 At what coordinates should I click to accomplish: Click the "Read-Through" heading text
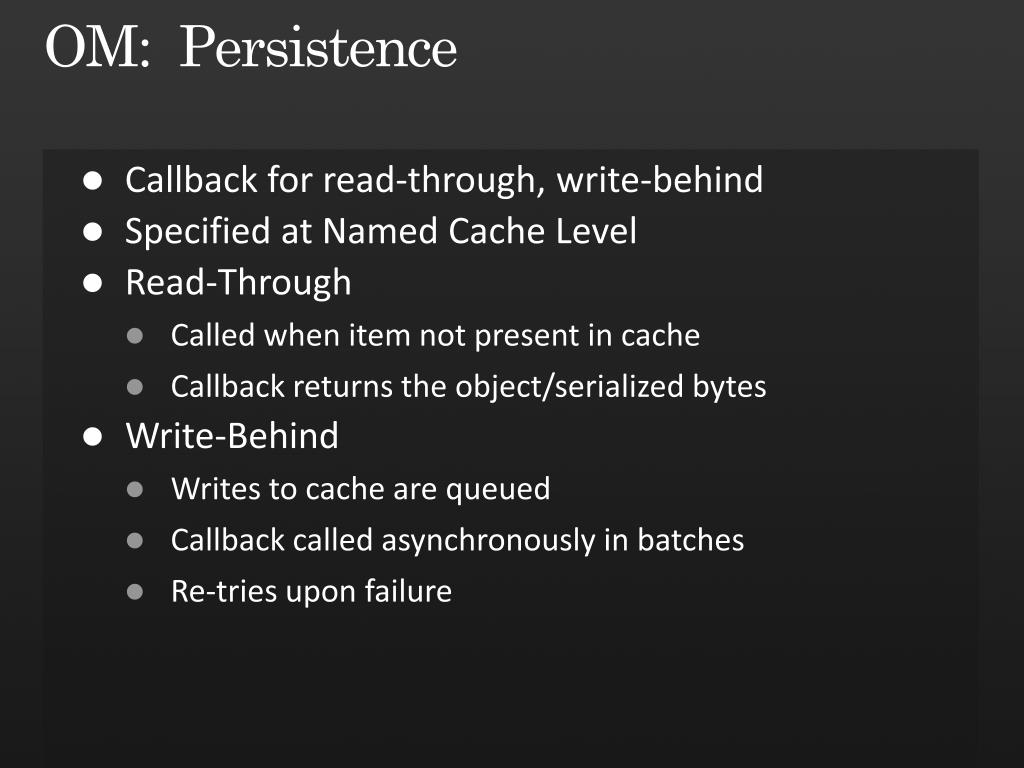pos(238,283)
